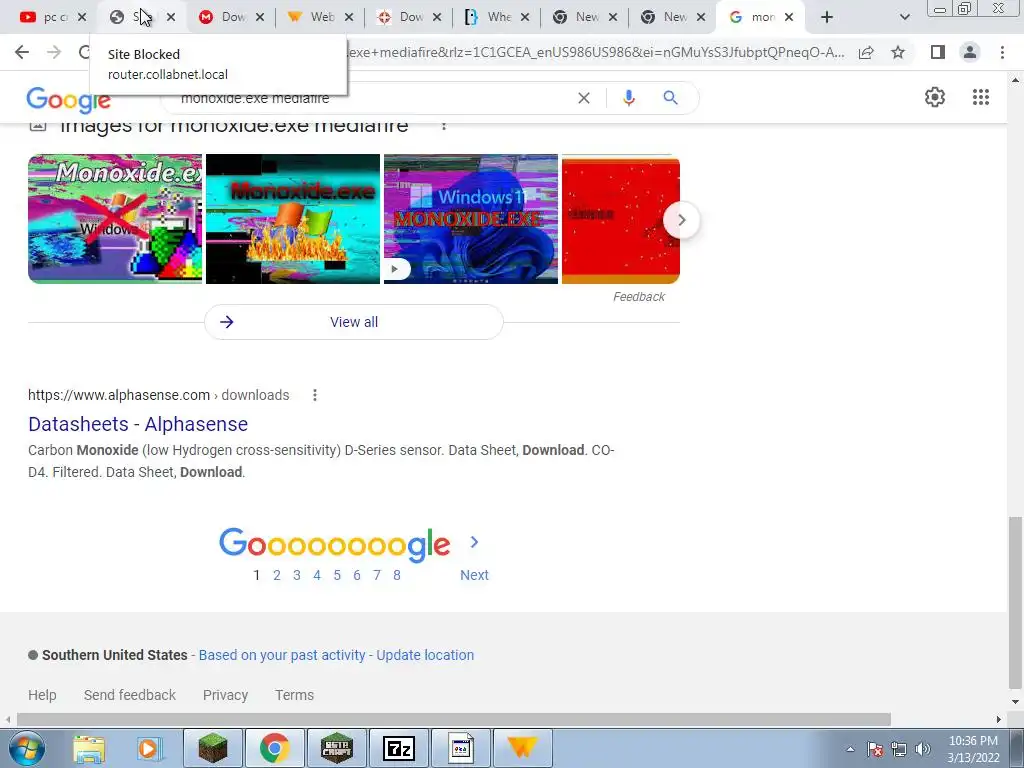Viewport: 1024px width, 768px height.
Task: Go to results page 8
Action: pyautogui.click(x=396, y=575)
